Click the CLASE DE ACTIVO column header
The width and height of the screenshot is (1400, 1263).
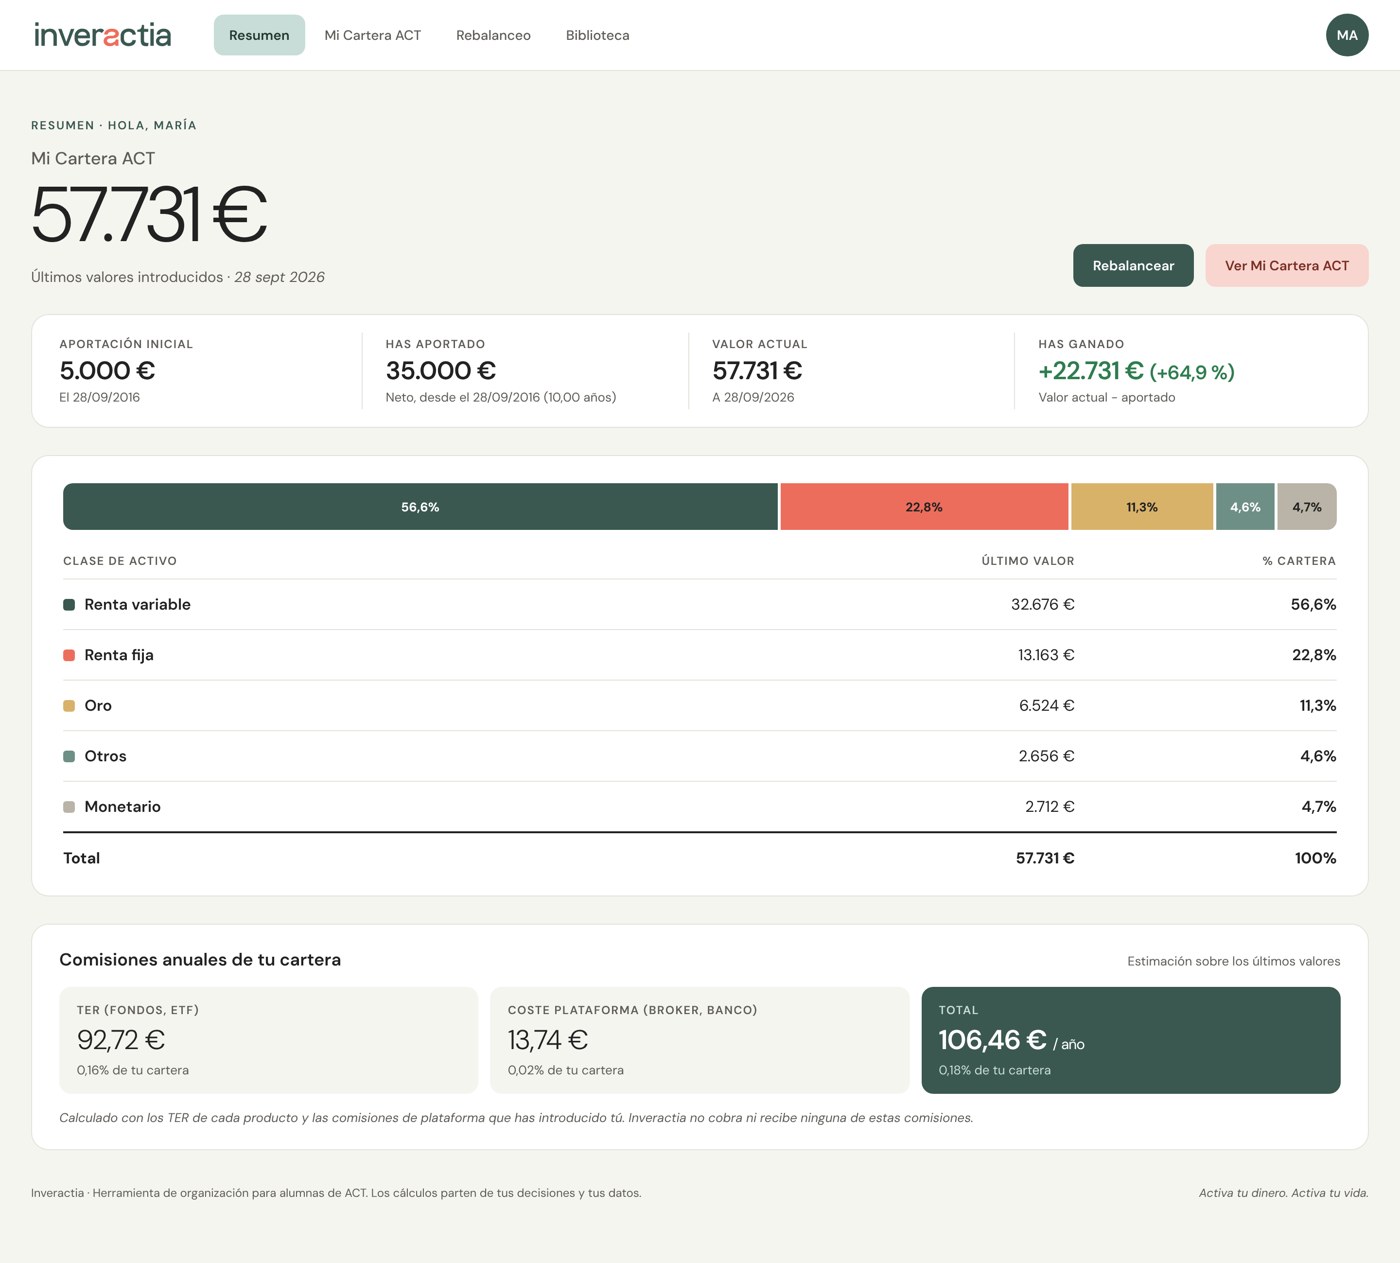pyautogui.click(x=120, y=561)
